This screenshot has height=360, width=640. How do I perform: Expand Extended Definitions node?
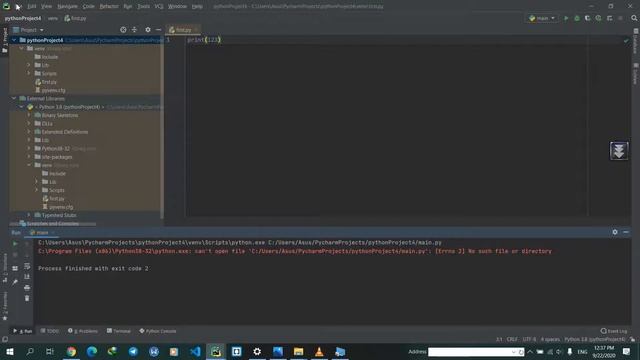[x=29, y=132]
